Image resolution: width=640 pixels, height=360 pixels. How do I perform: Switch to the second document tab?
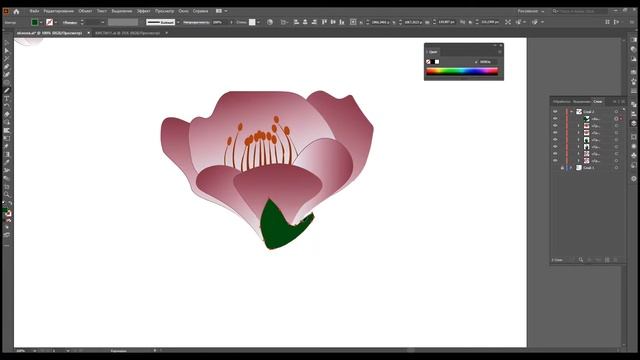128,33
